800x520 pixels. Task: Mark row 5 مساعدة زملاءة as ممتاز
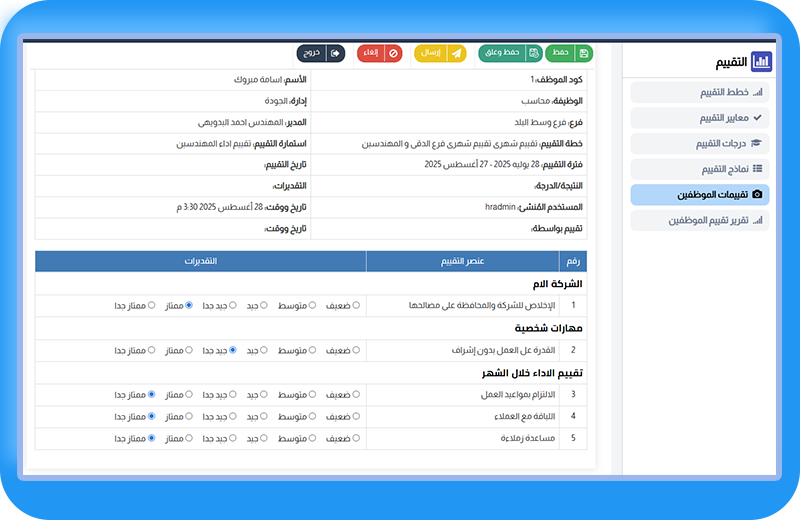point(190,438)
